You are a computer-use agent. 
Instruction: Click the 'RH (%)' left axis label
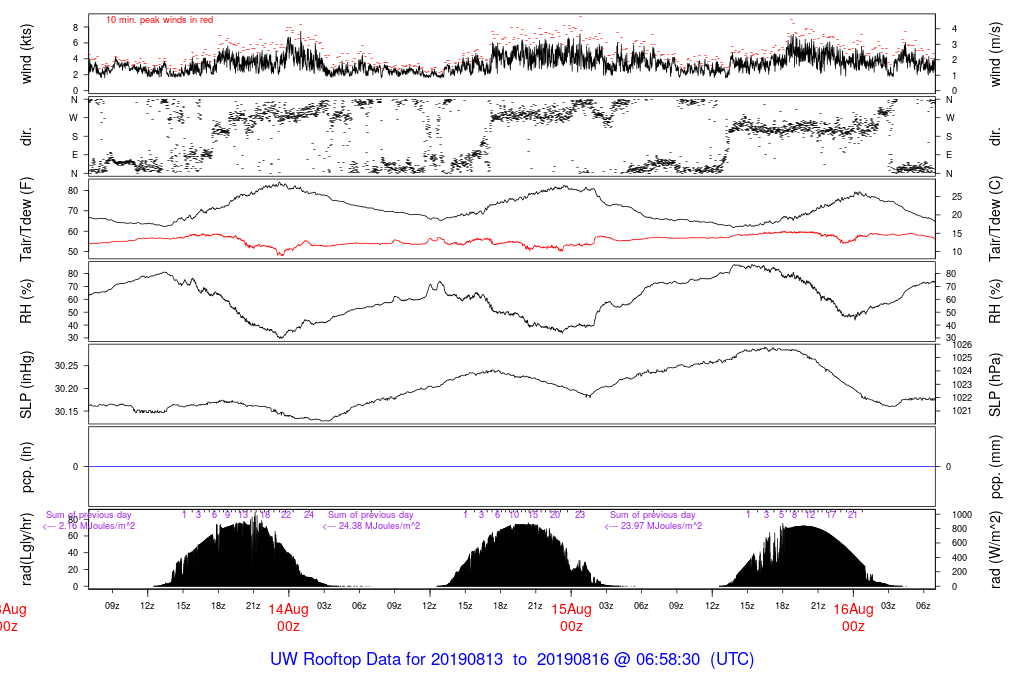[x=26, y=301]
